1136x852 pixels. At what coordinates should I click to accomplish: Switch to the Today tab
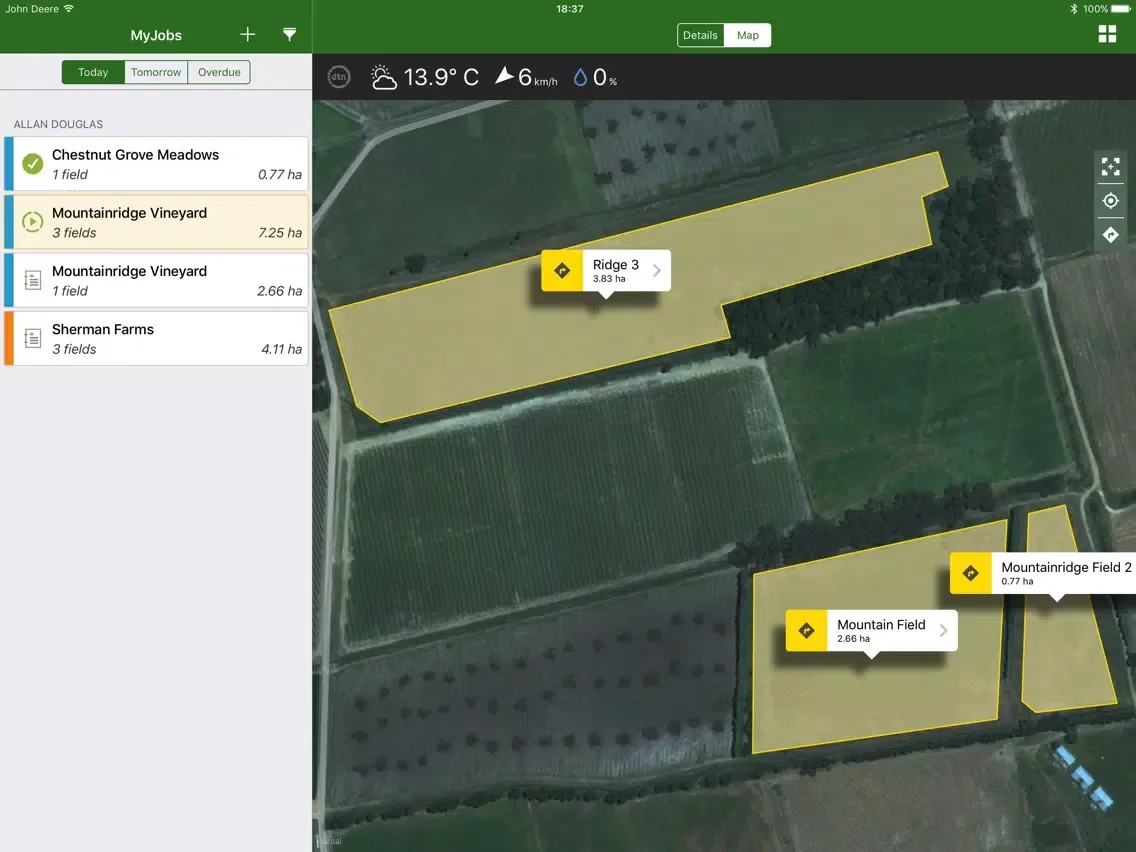(93, 72)
